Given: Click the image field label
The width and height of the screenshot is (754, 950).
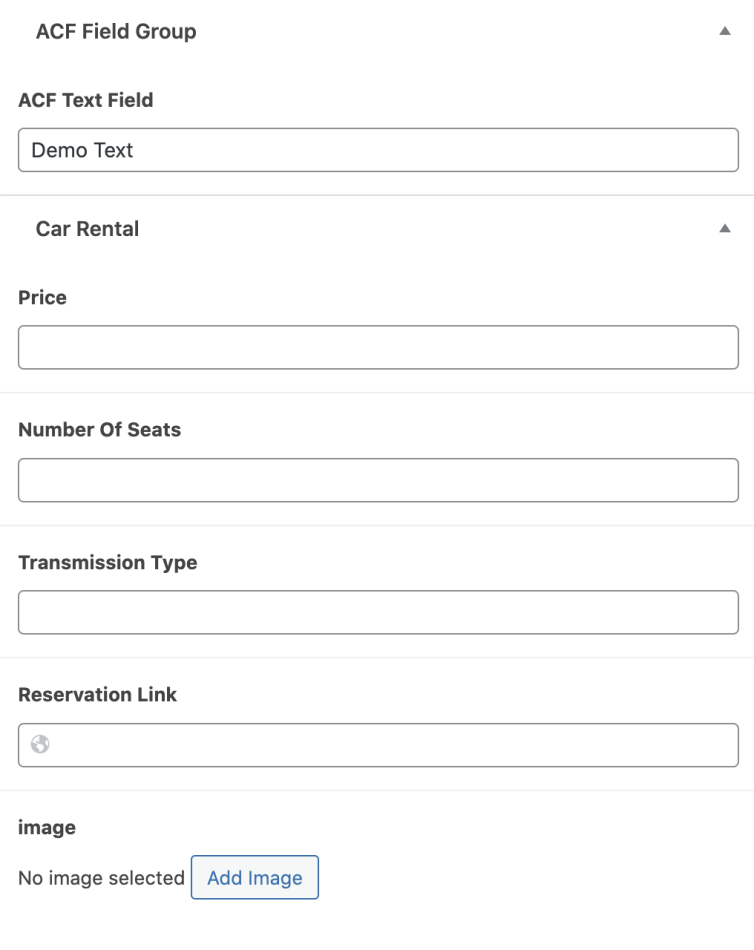Looking at the screenshot, I should pyautogui.click(x=47, y=827).
